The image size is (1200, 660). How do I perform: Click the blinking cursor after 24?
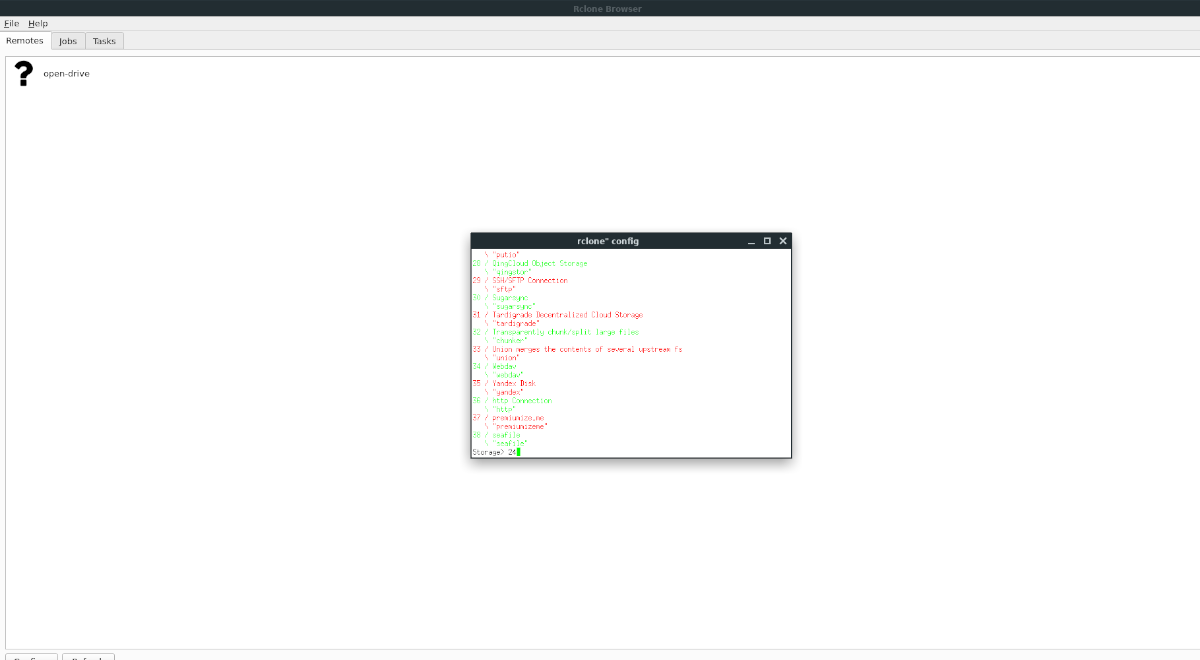pos(516,452)
